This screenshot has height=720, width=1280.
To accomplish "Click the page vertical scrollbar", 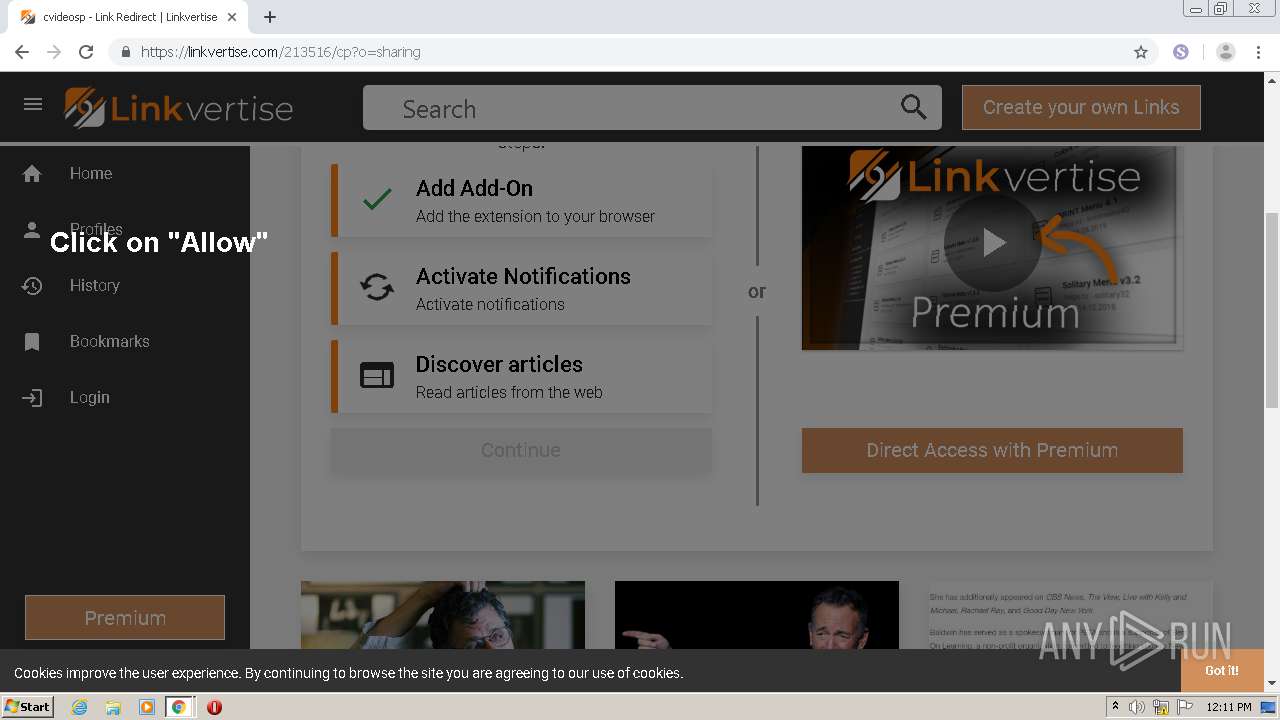I will [x=1272, y=310].
